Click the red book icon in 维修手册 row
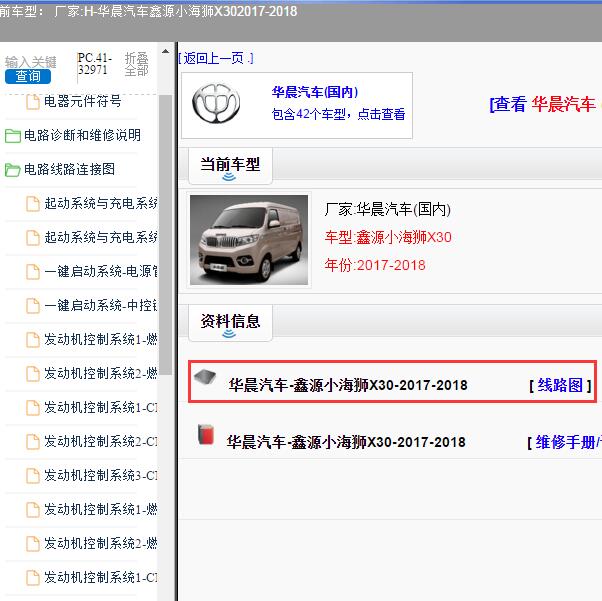 (x=206, y=435)
